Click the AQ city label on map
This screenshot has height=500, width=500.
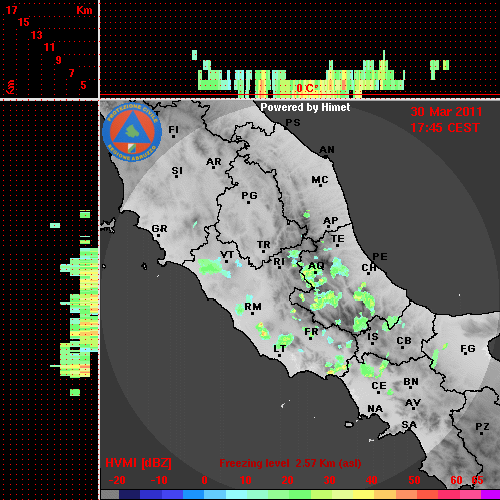(316, 266)
